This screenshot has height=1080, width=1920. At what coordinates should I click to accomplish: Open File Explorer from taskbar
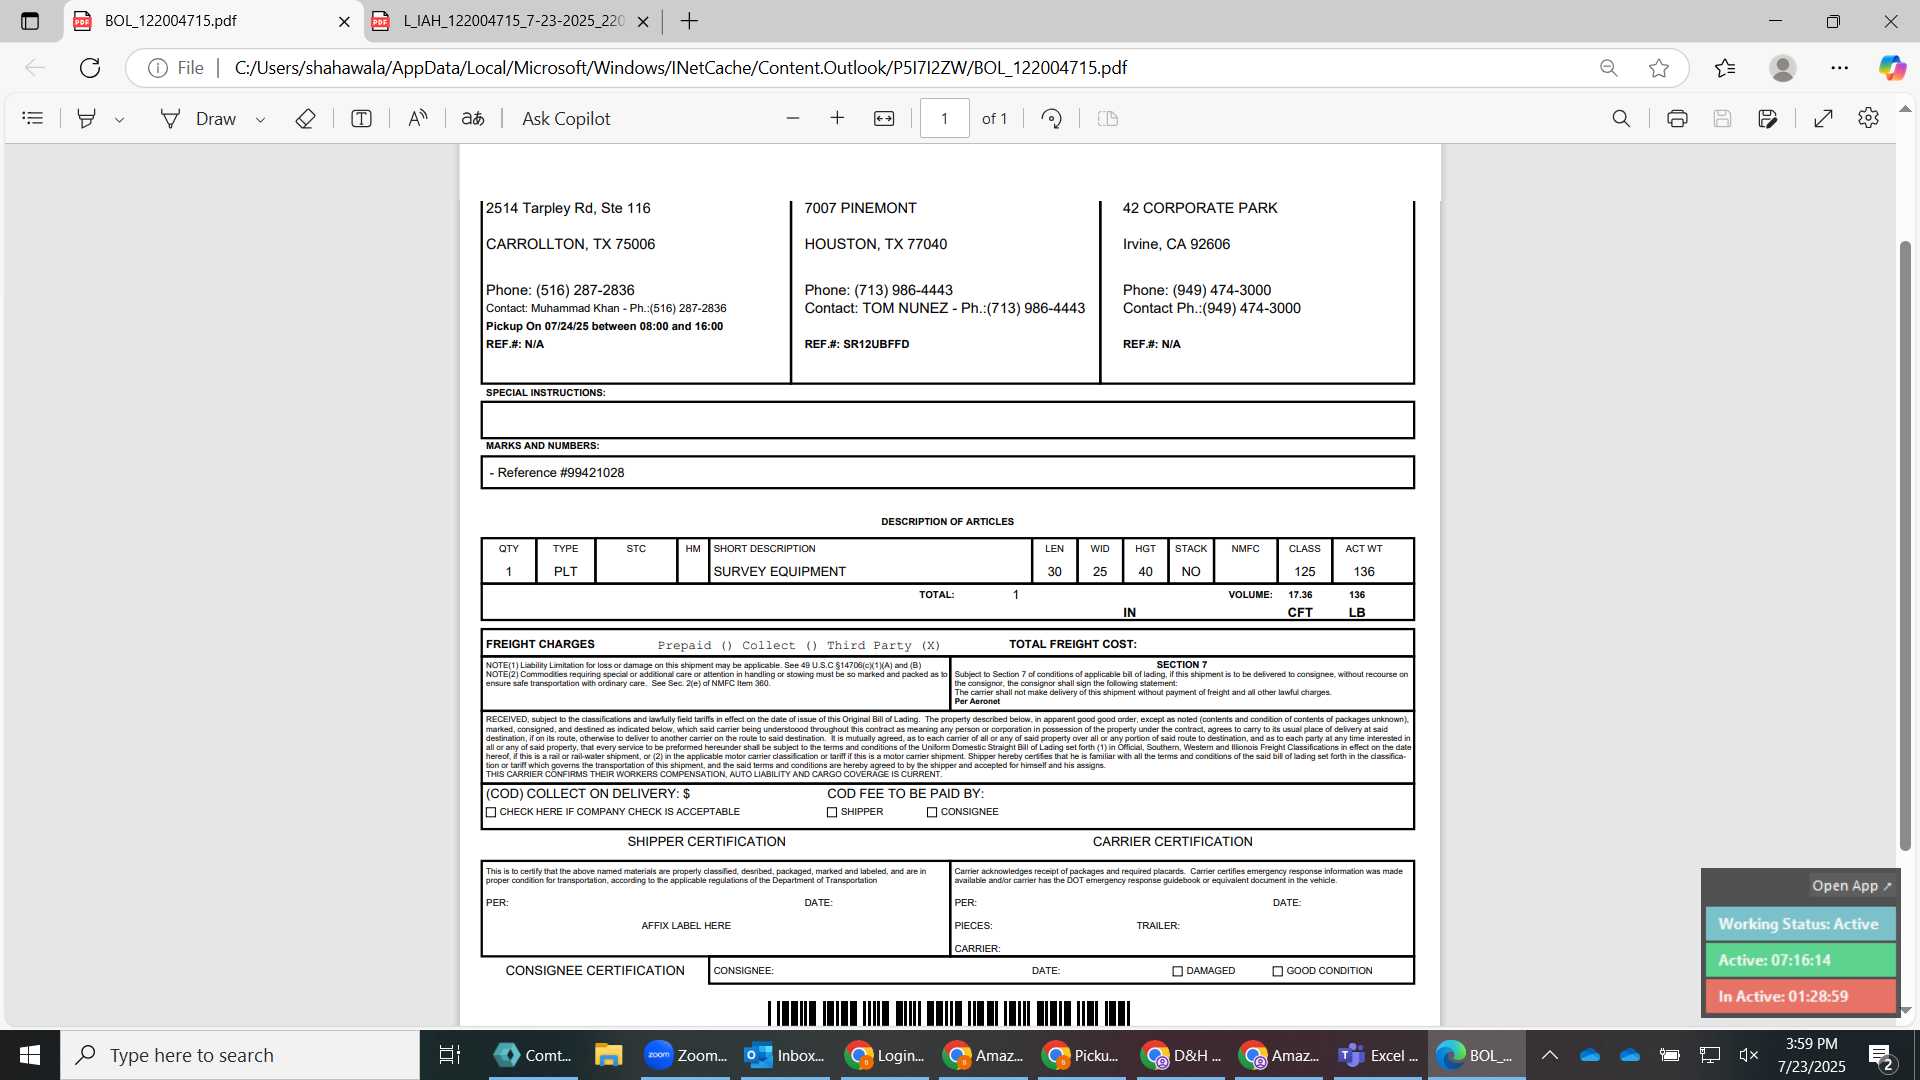tap(608, 1055)
